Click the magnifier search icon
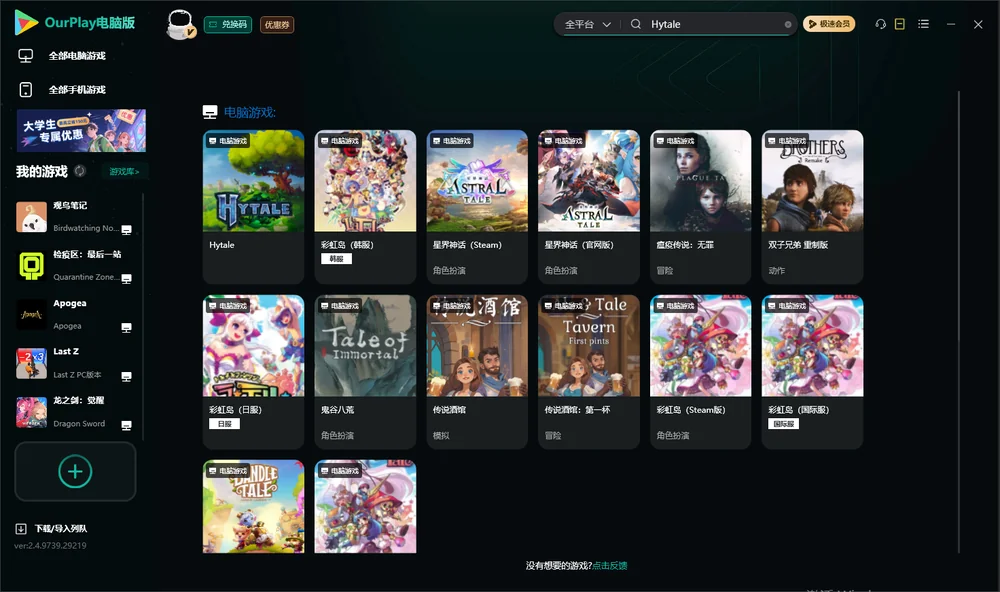This screenshot has width=1000, height=592. 636,24
